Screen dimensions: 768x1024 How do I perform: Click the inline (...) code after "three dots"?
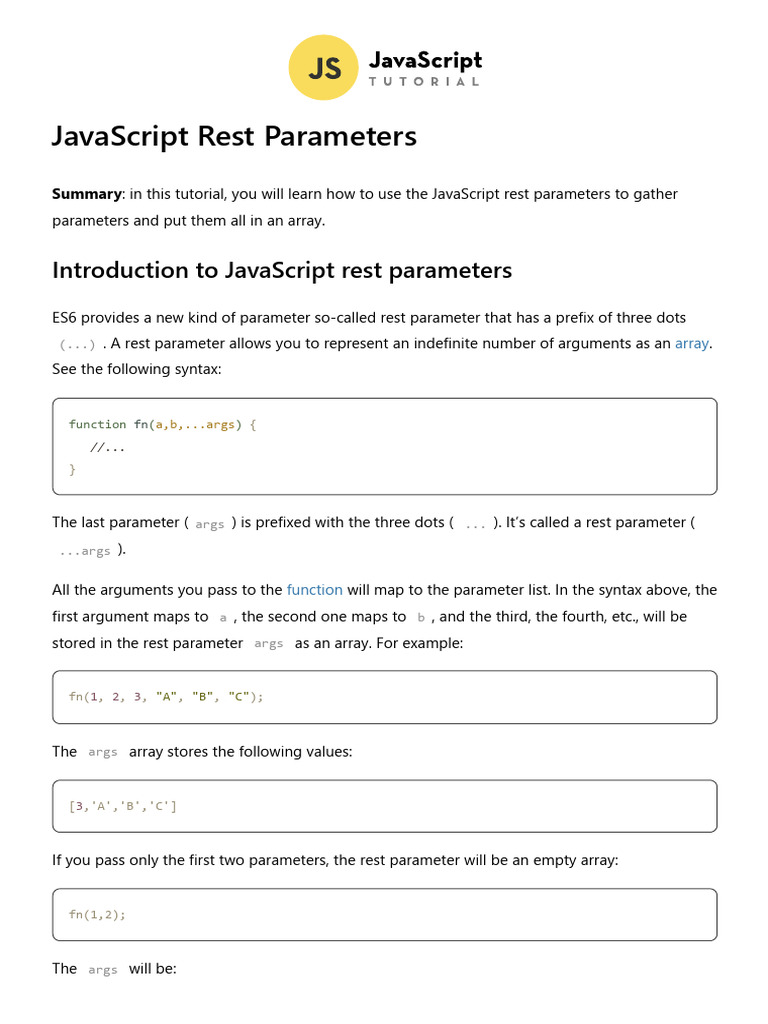tap(77, 345)
